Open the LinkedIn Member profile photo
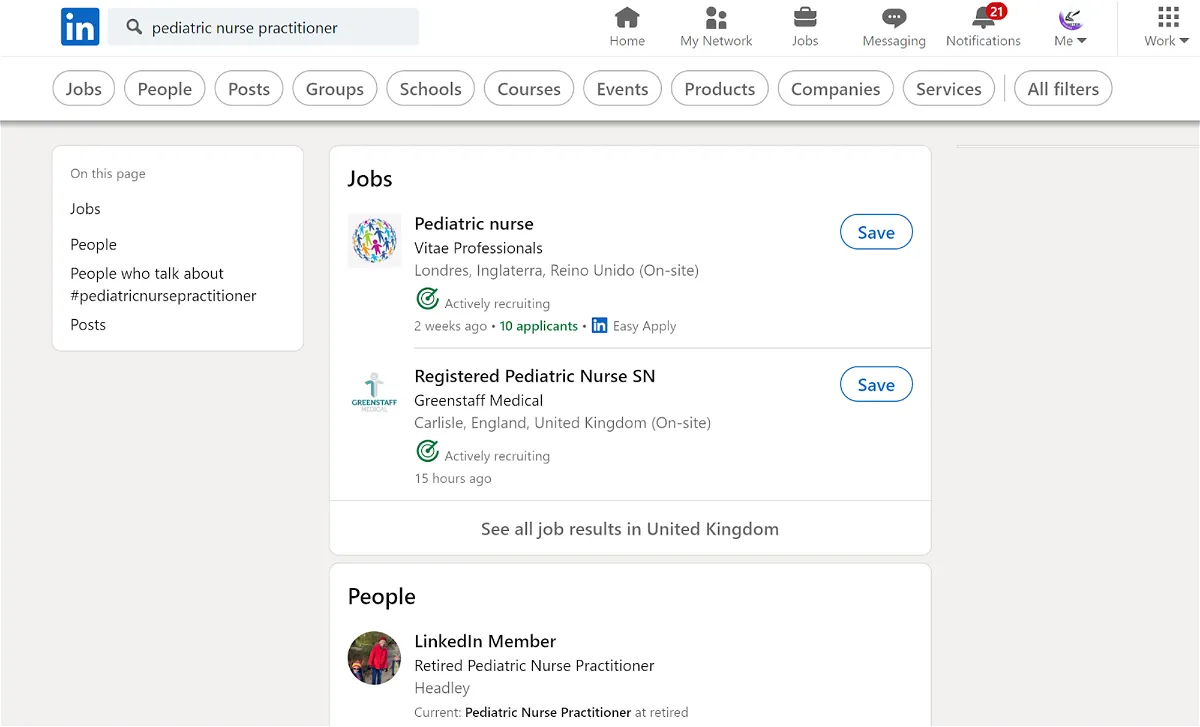Viewport: 1200px width, 727px height. pyautogui.click(x=374, y=658)
